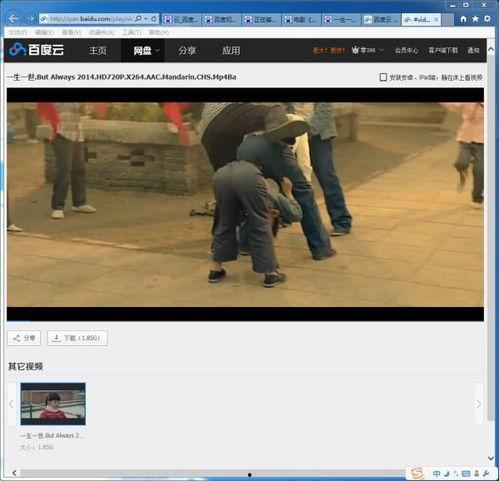Image resolution: width=499 pixels, height=481 pixels.
Task: Click the Sogou input method S logo
Action: 417,473
